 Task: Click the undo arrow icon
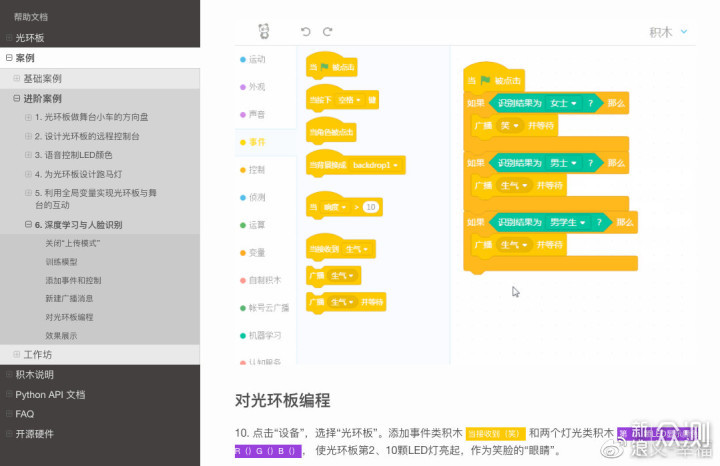pos(305,32)
